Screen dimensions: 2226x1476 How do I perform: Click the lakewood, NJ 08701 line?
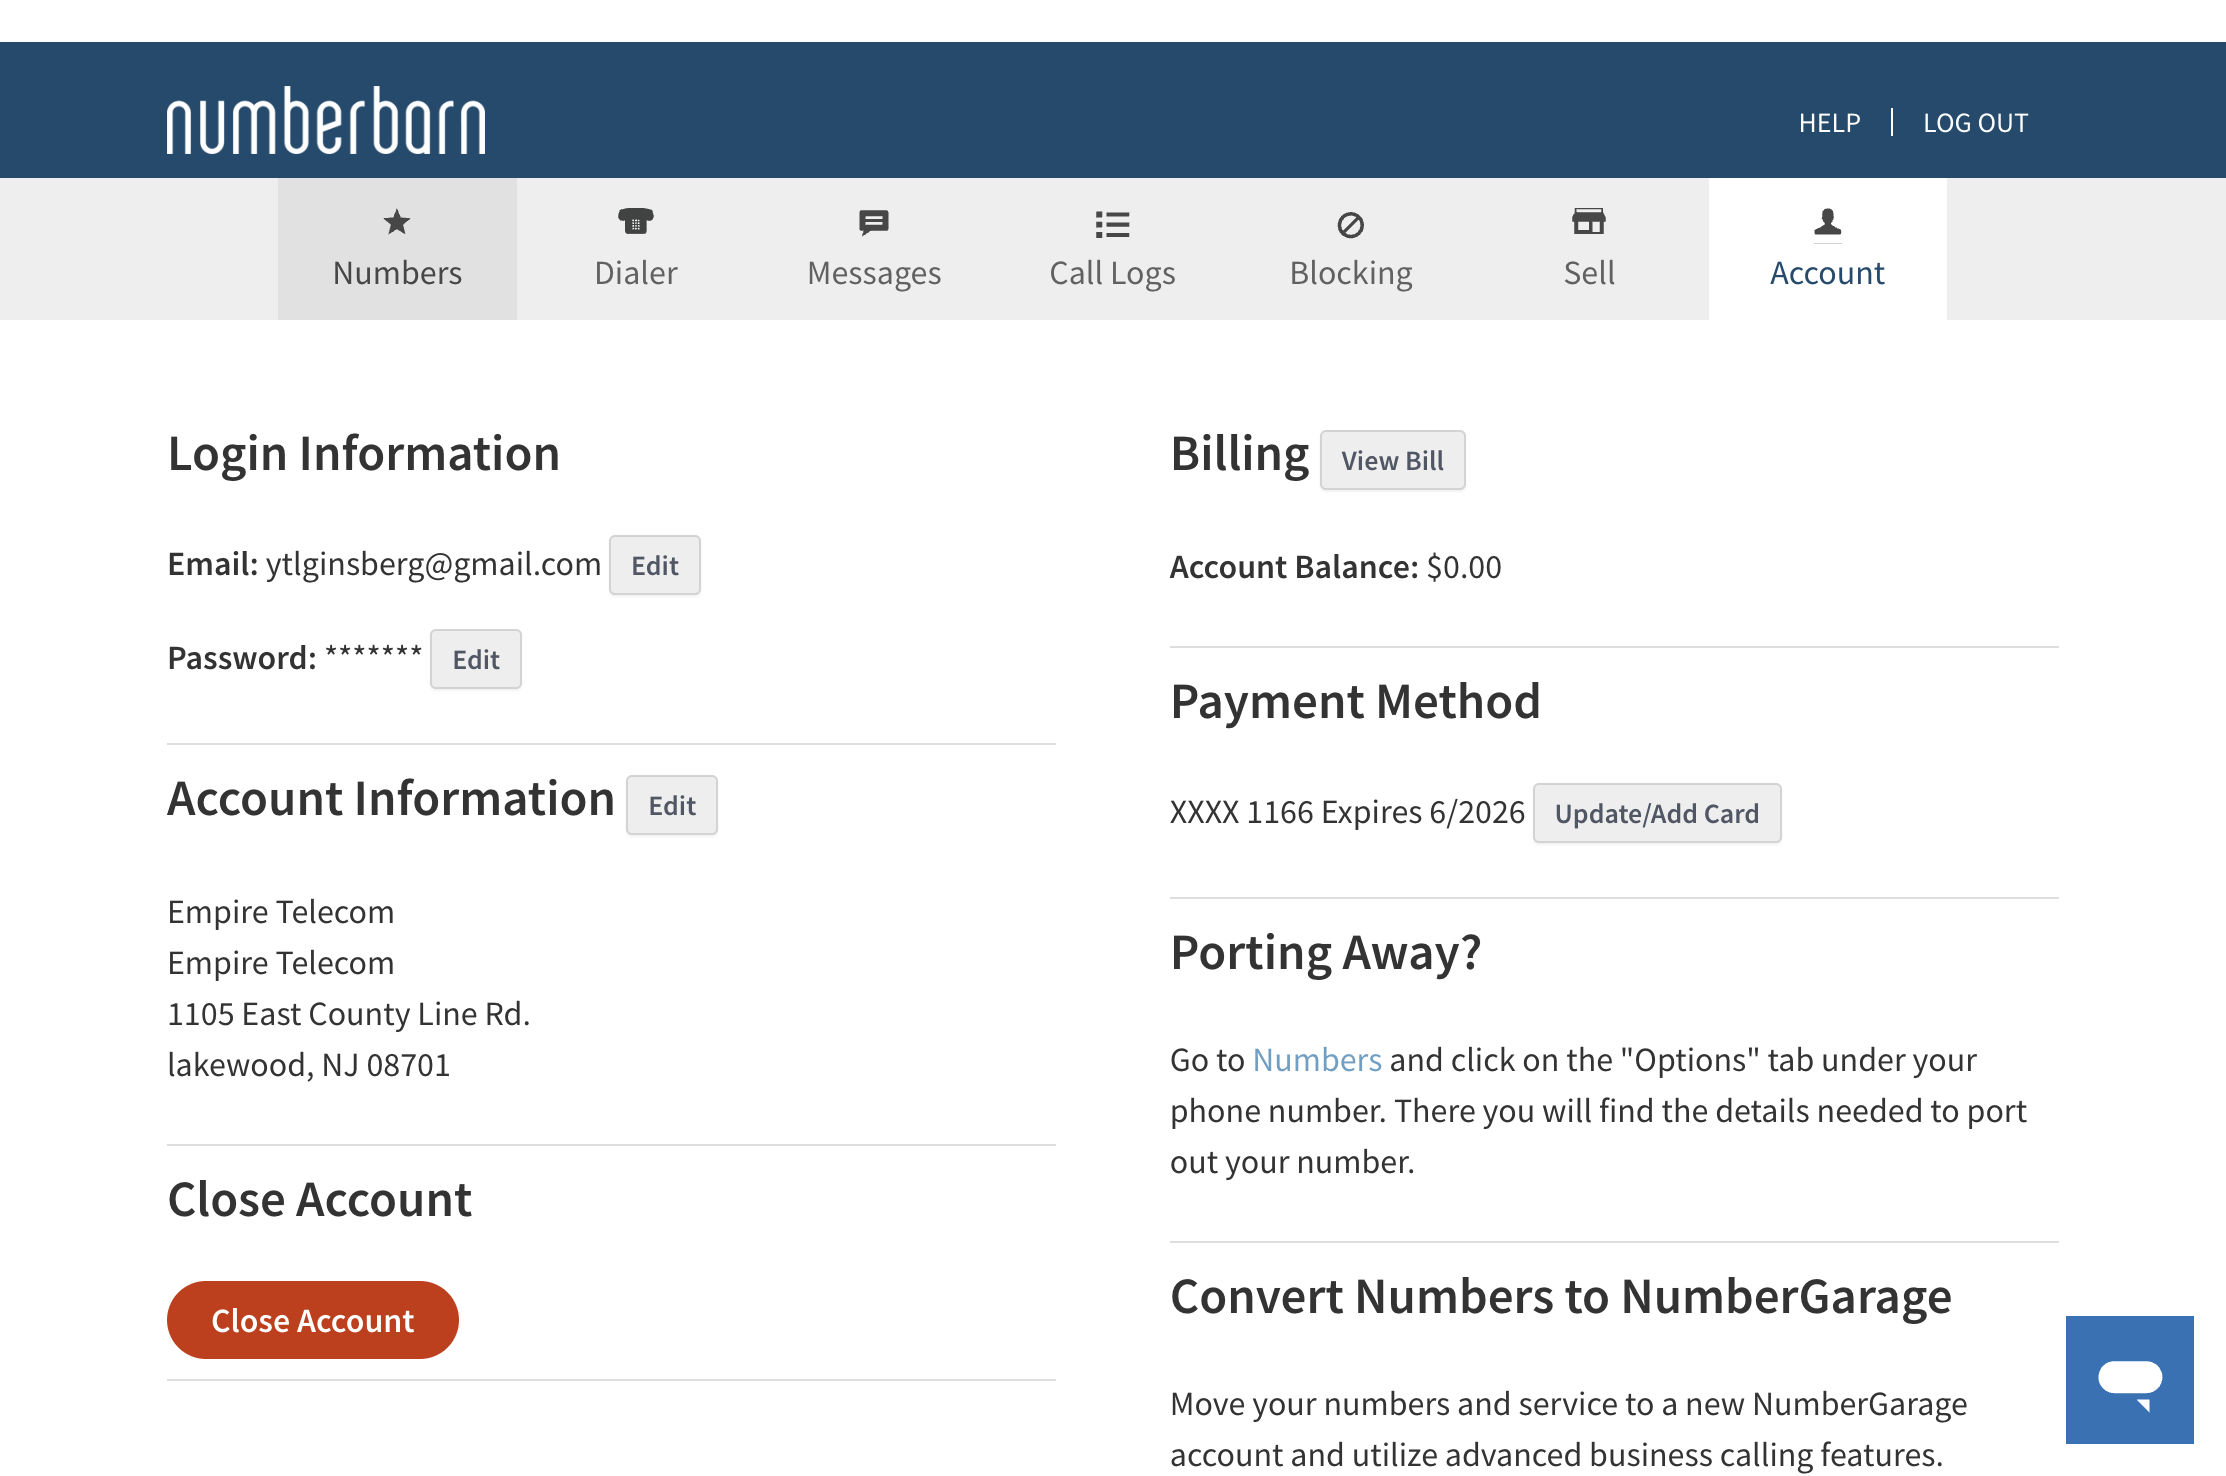coord(309,1065)
